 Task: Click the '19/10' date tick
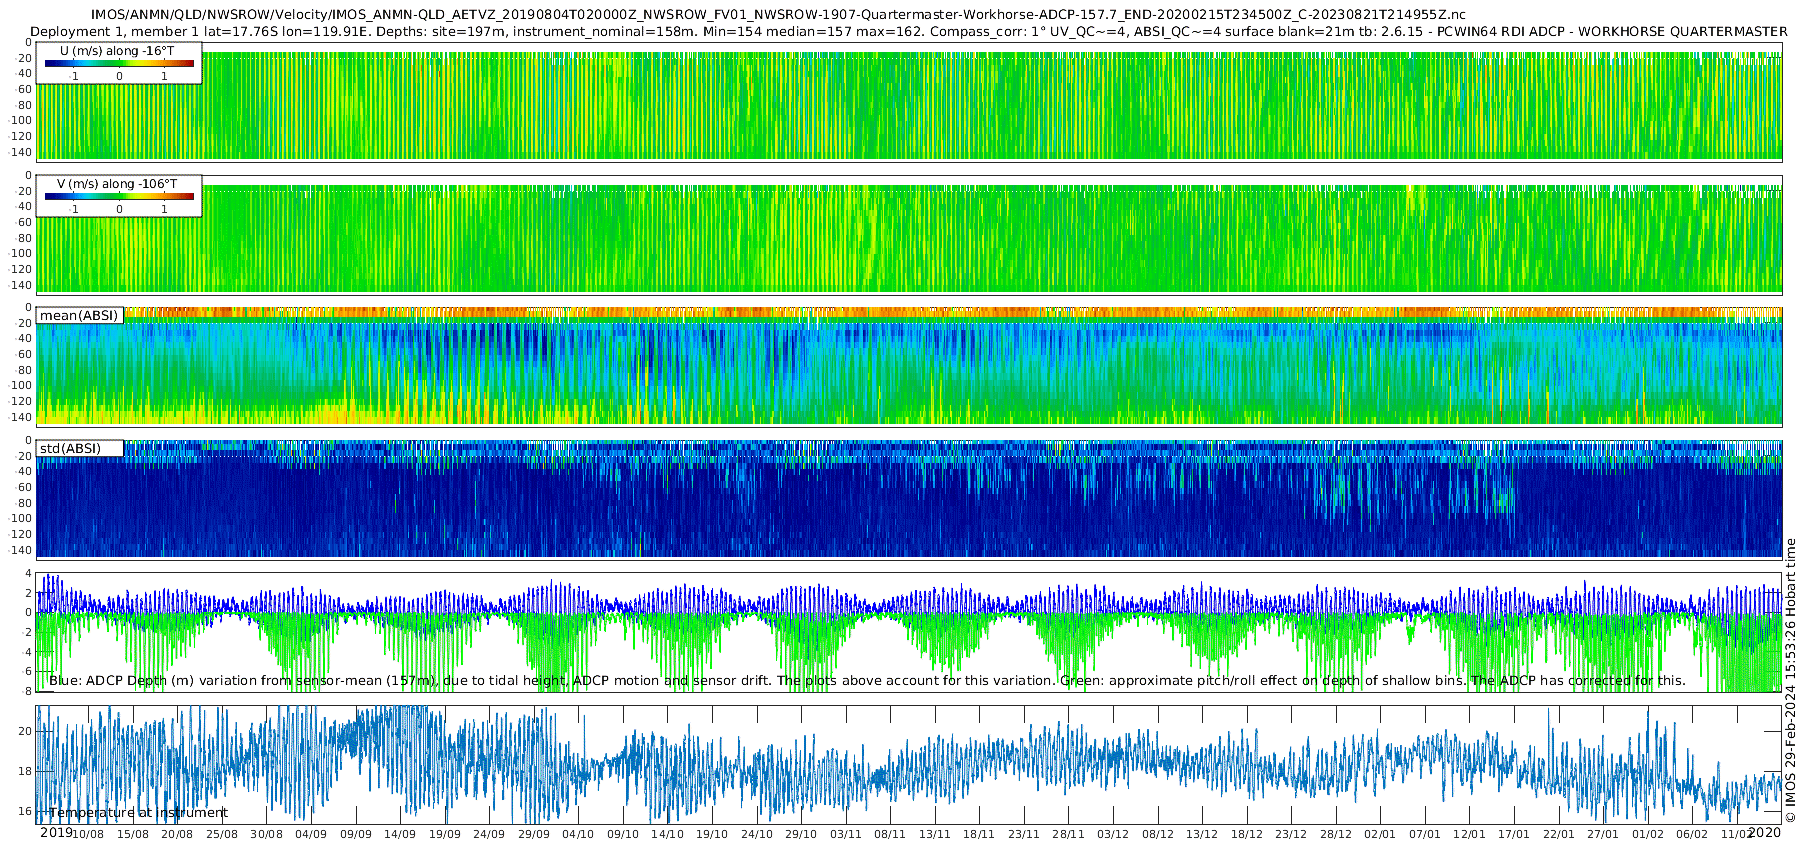[712, 834]
